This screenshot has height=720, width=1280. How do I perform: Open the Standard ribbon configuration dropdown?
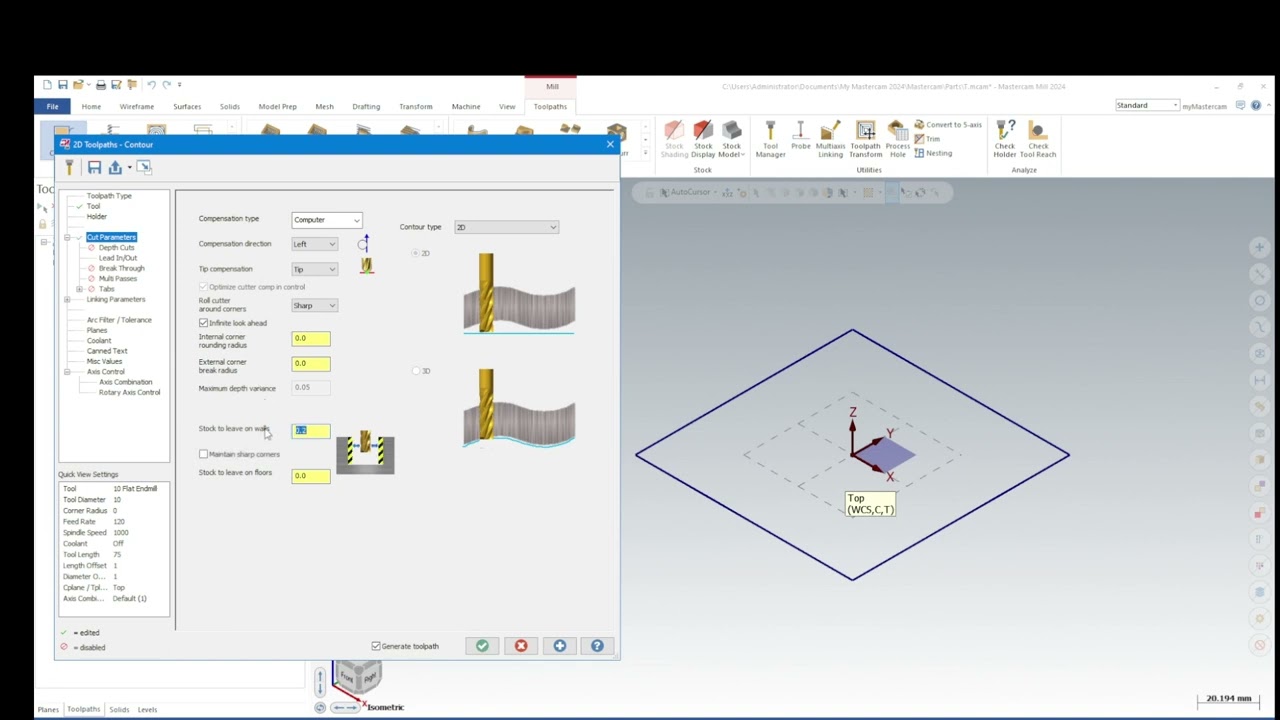1148,105
